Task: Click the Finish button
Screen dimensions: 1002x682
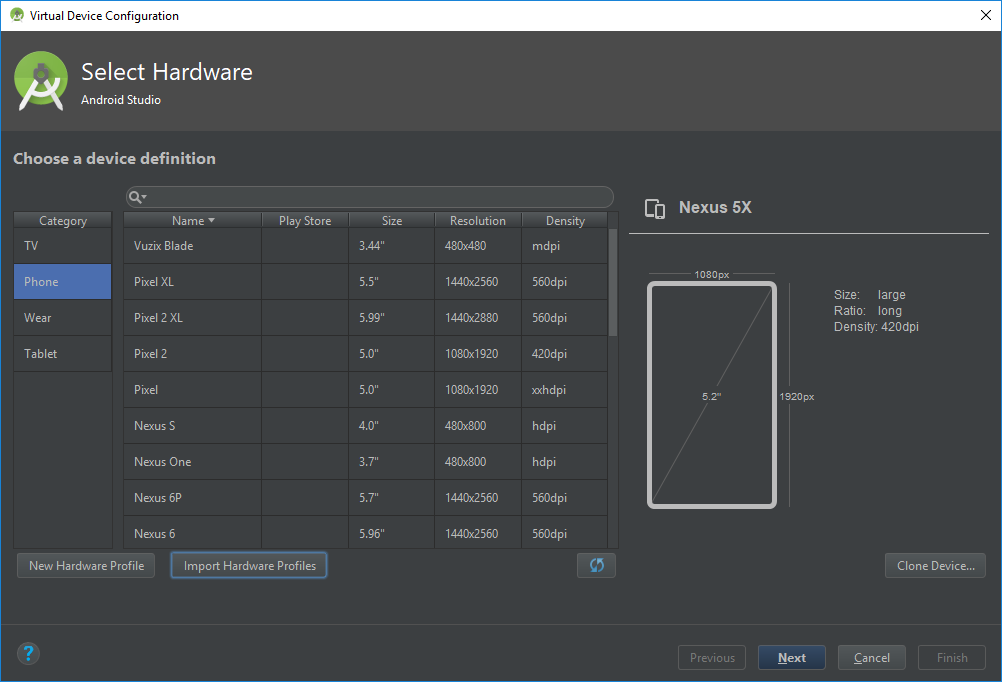Action: (x=952, y=658)
